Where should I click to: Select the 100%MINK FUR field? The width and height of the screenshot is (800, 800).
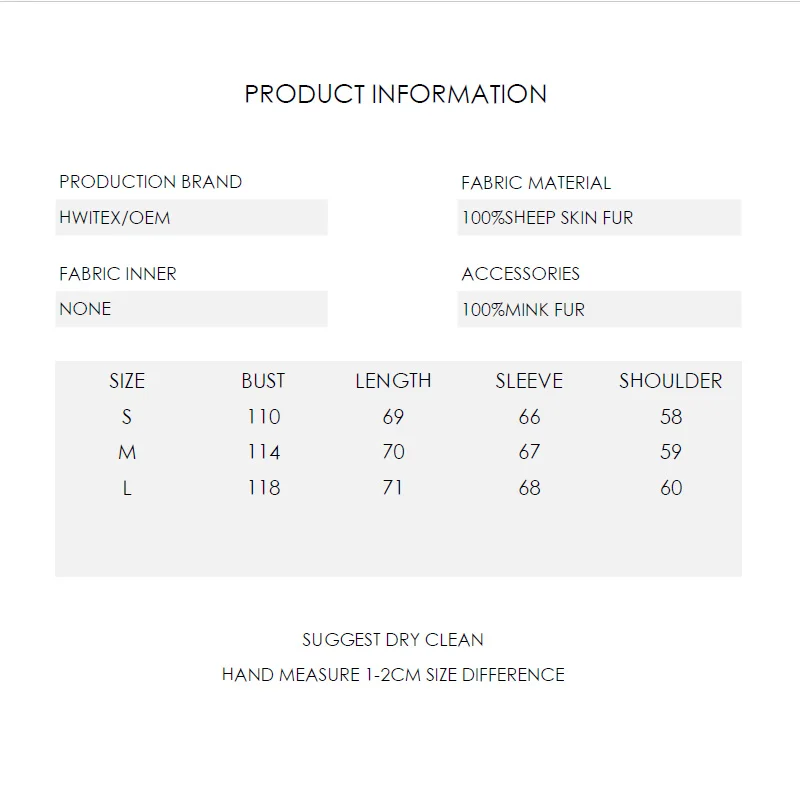598,310
